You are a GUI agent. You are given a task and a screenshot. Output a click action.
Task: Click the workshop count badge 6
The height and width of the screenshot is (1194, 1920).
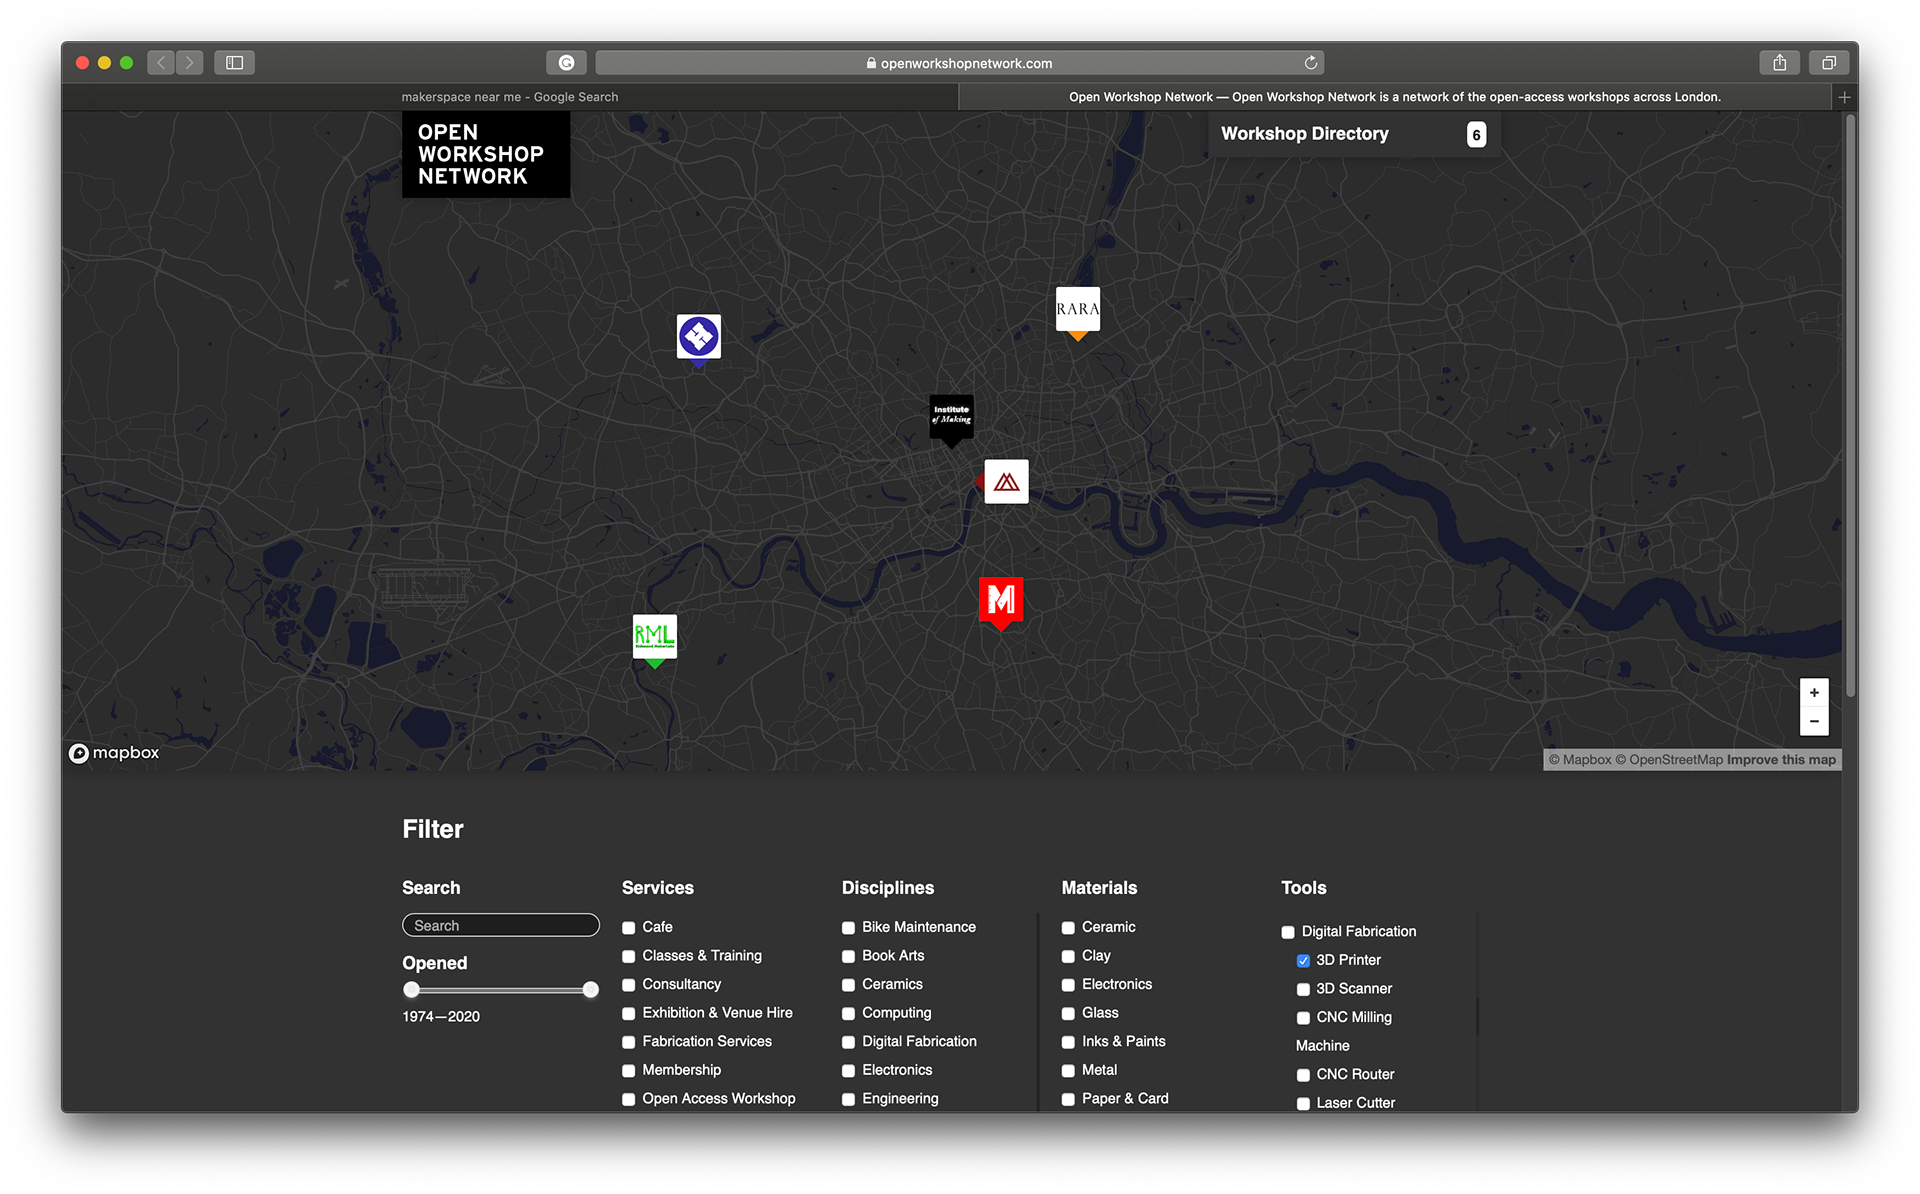tap(1476, 135)
